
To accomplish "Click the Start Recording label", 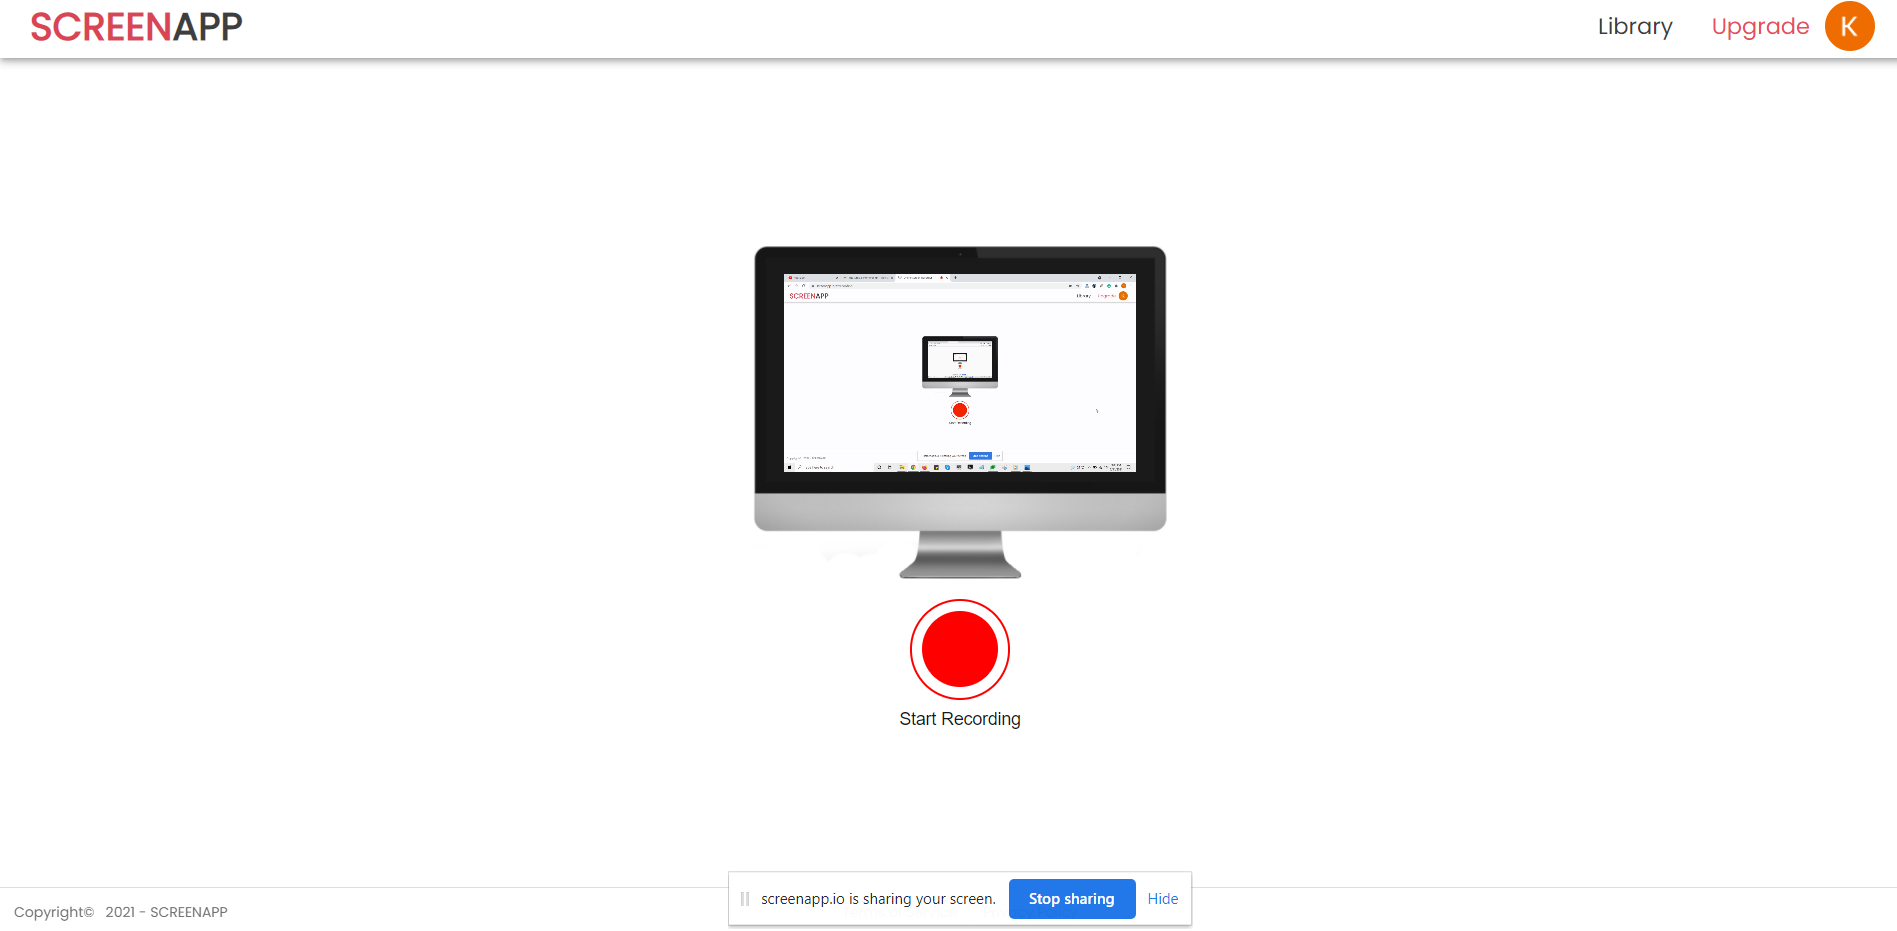I will (959, 719).
